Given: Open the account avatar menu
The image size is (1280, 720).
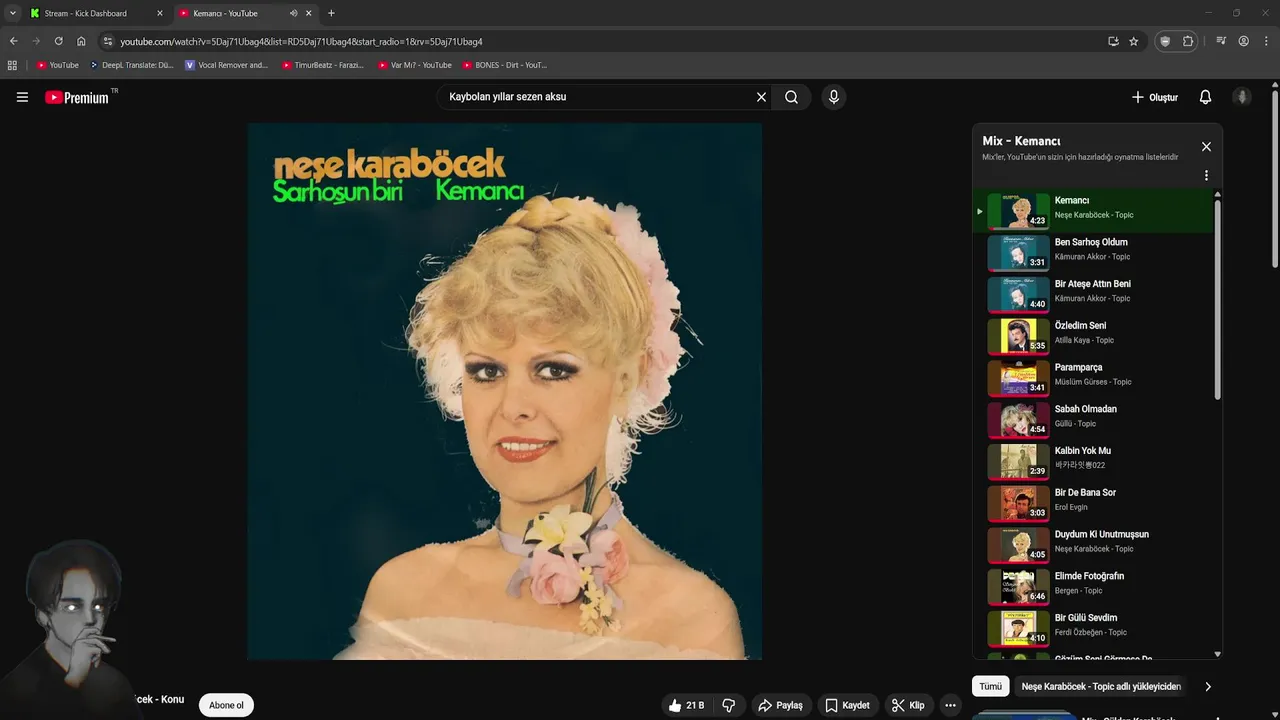Looking at the screenshot, I should click(x=1242, y=97).
